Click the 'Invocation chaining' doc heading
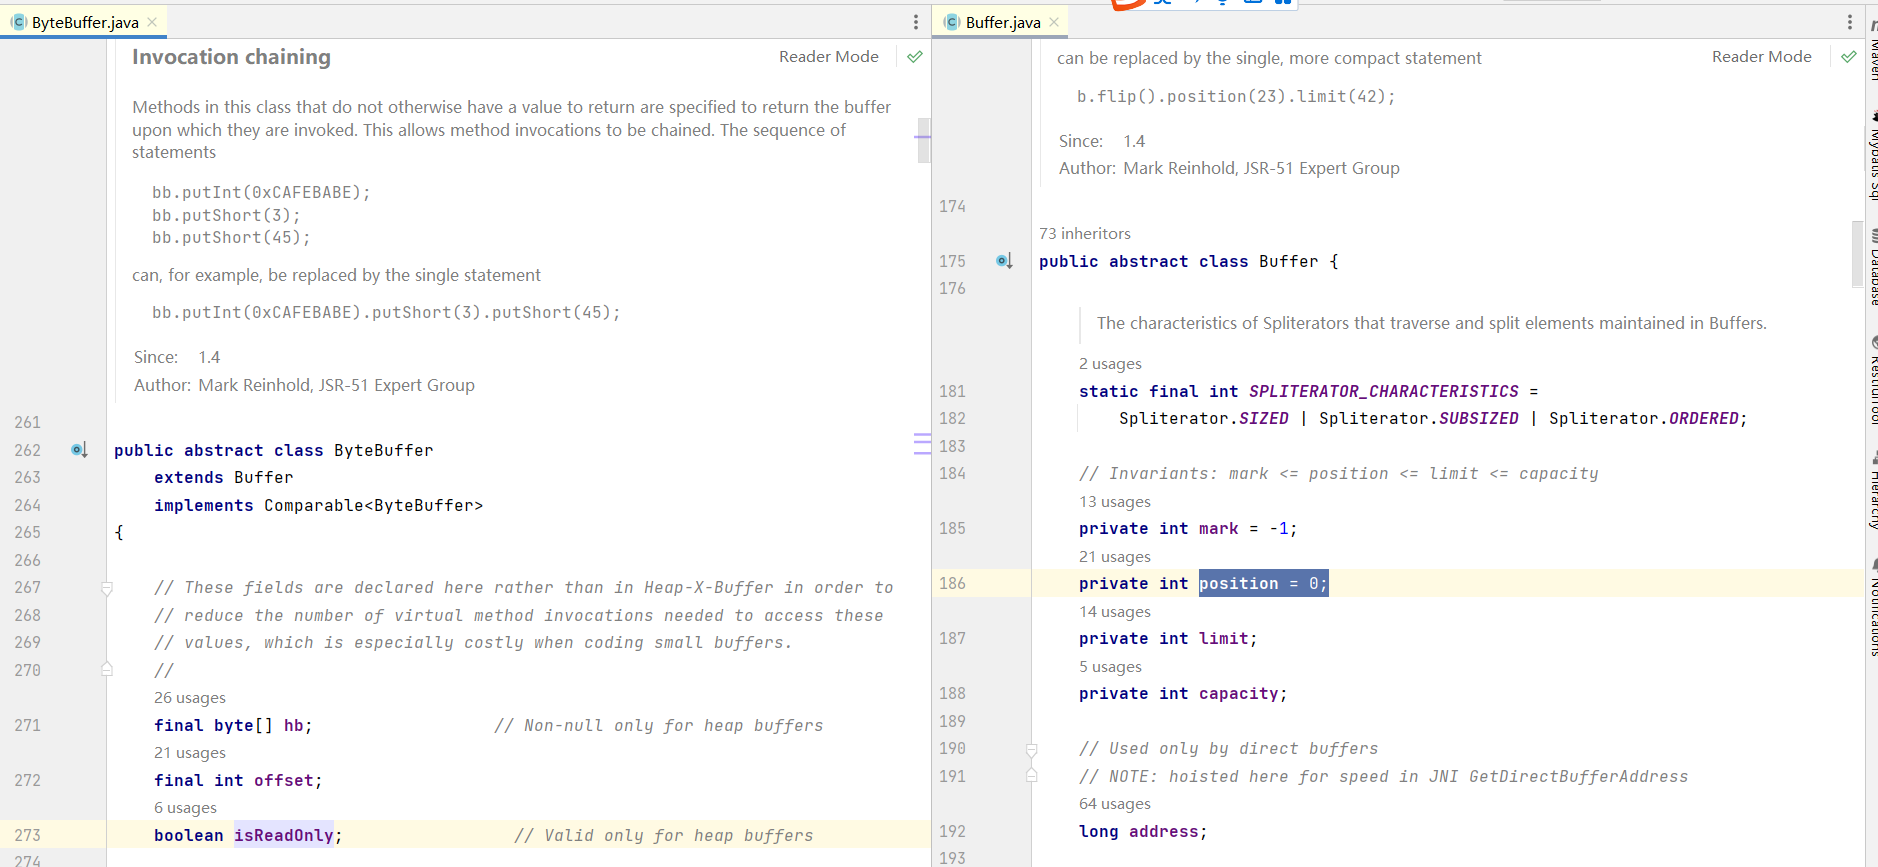This screenshot has width=1878, height=867. 231,57
